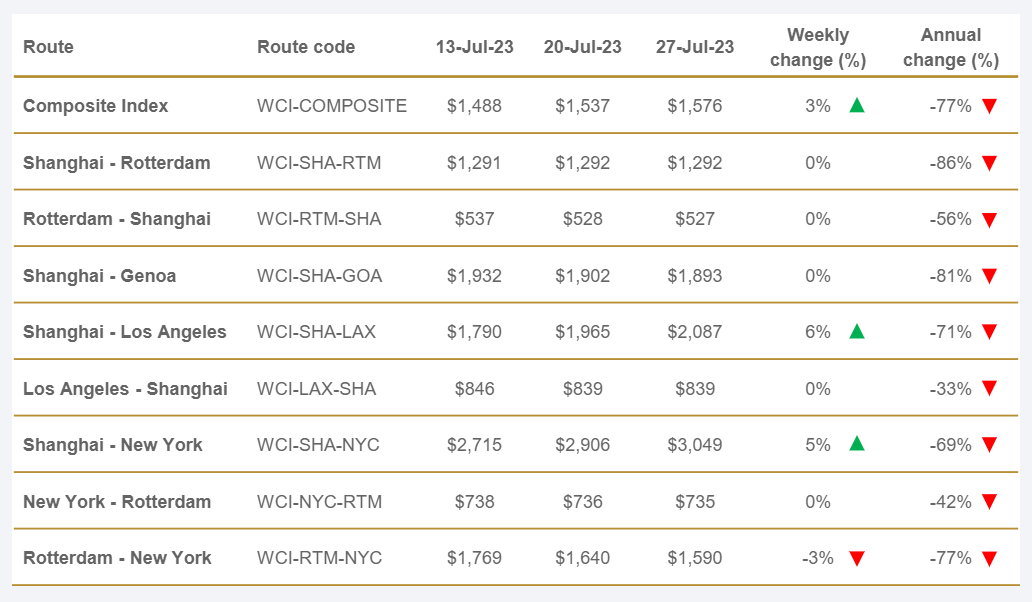Select the Route code column header
Viewport: 1032px width, 602px height.
(x=306, y=47)
